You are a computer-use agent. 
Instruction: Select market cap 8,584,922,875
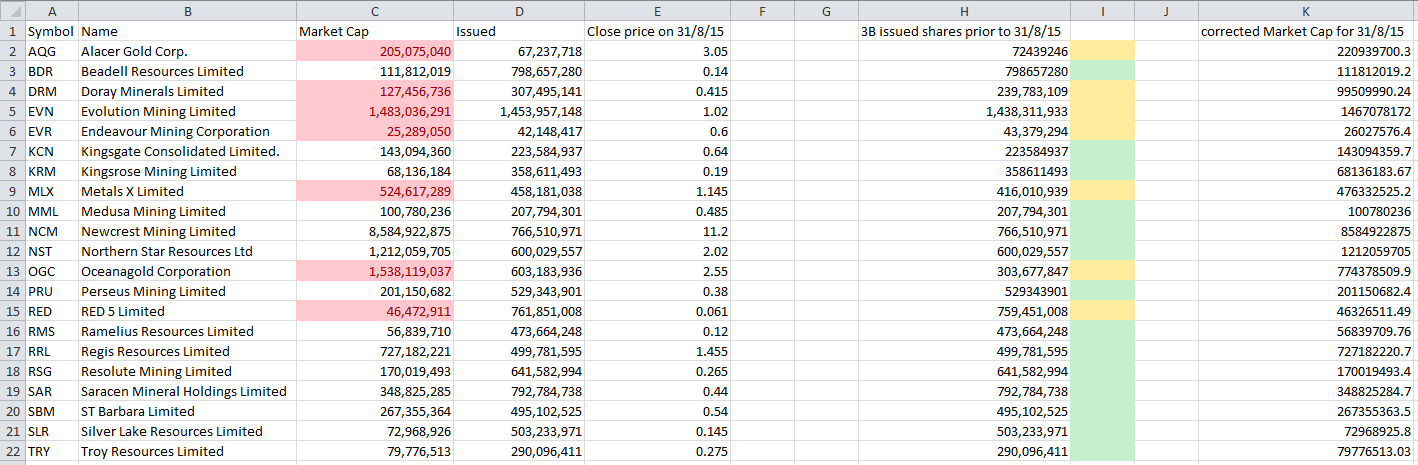375,231
